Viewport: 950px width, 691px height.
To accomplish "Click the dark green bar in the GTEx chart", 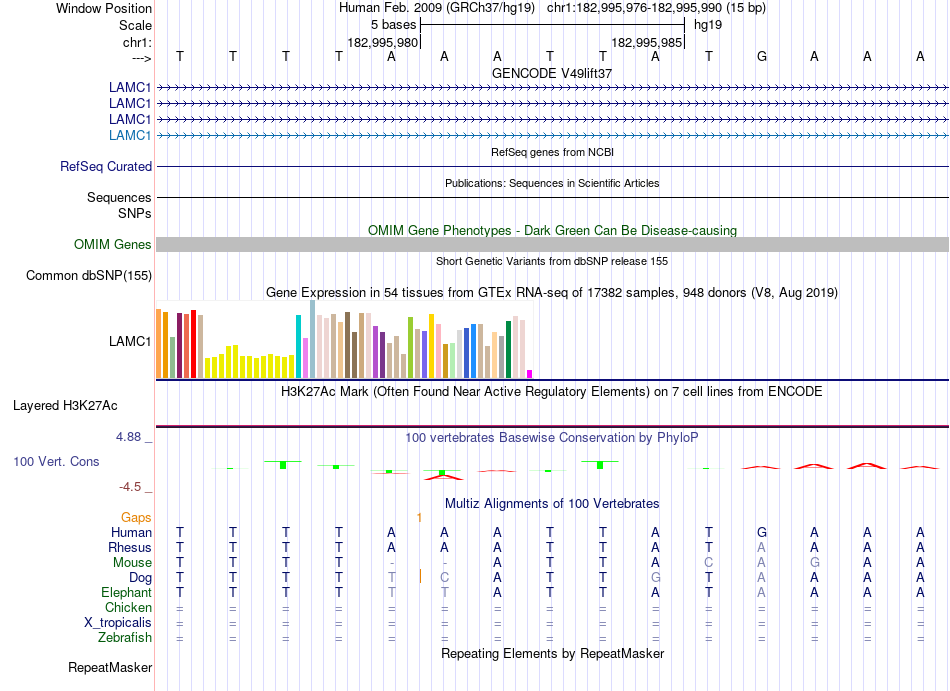I will (x=508, y=349).
